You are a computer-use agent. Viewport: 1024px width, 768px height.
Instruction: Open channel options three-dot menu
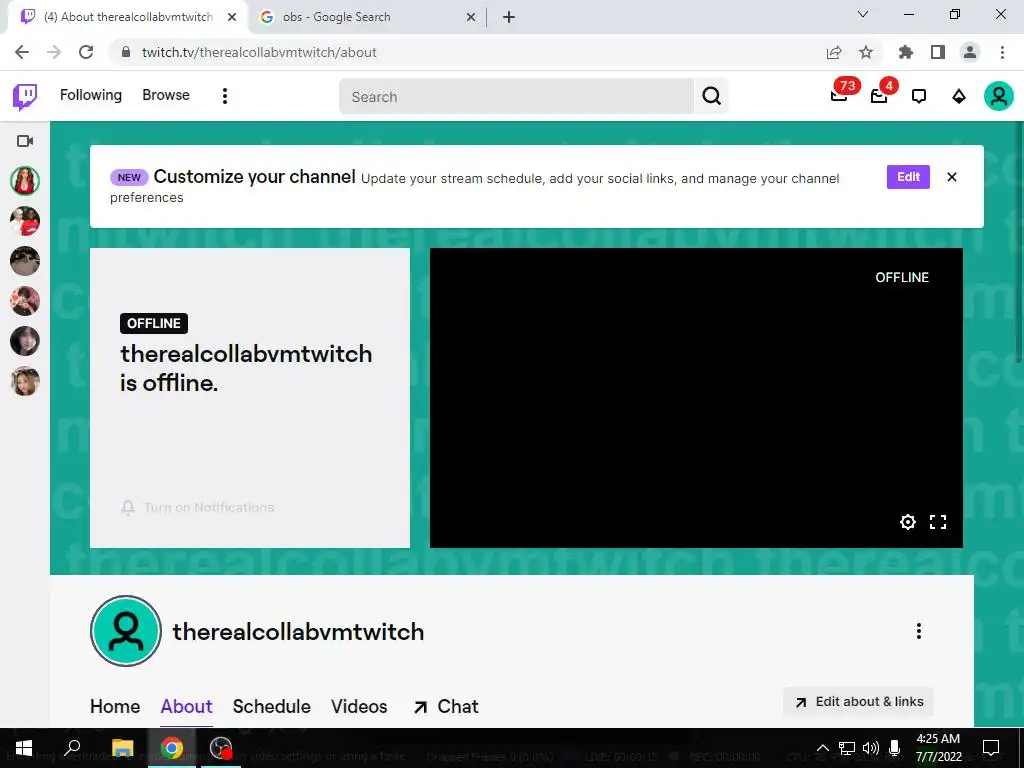919,631
